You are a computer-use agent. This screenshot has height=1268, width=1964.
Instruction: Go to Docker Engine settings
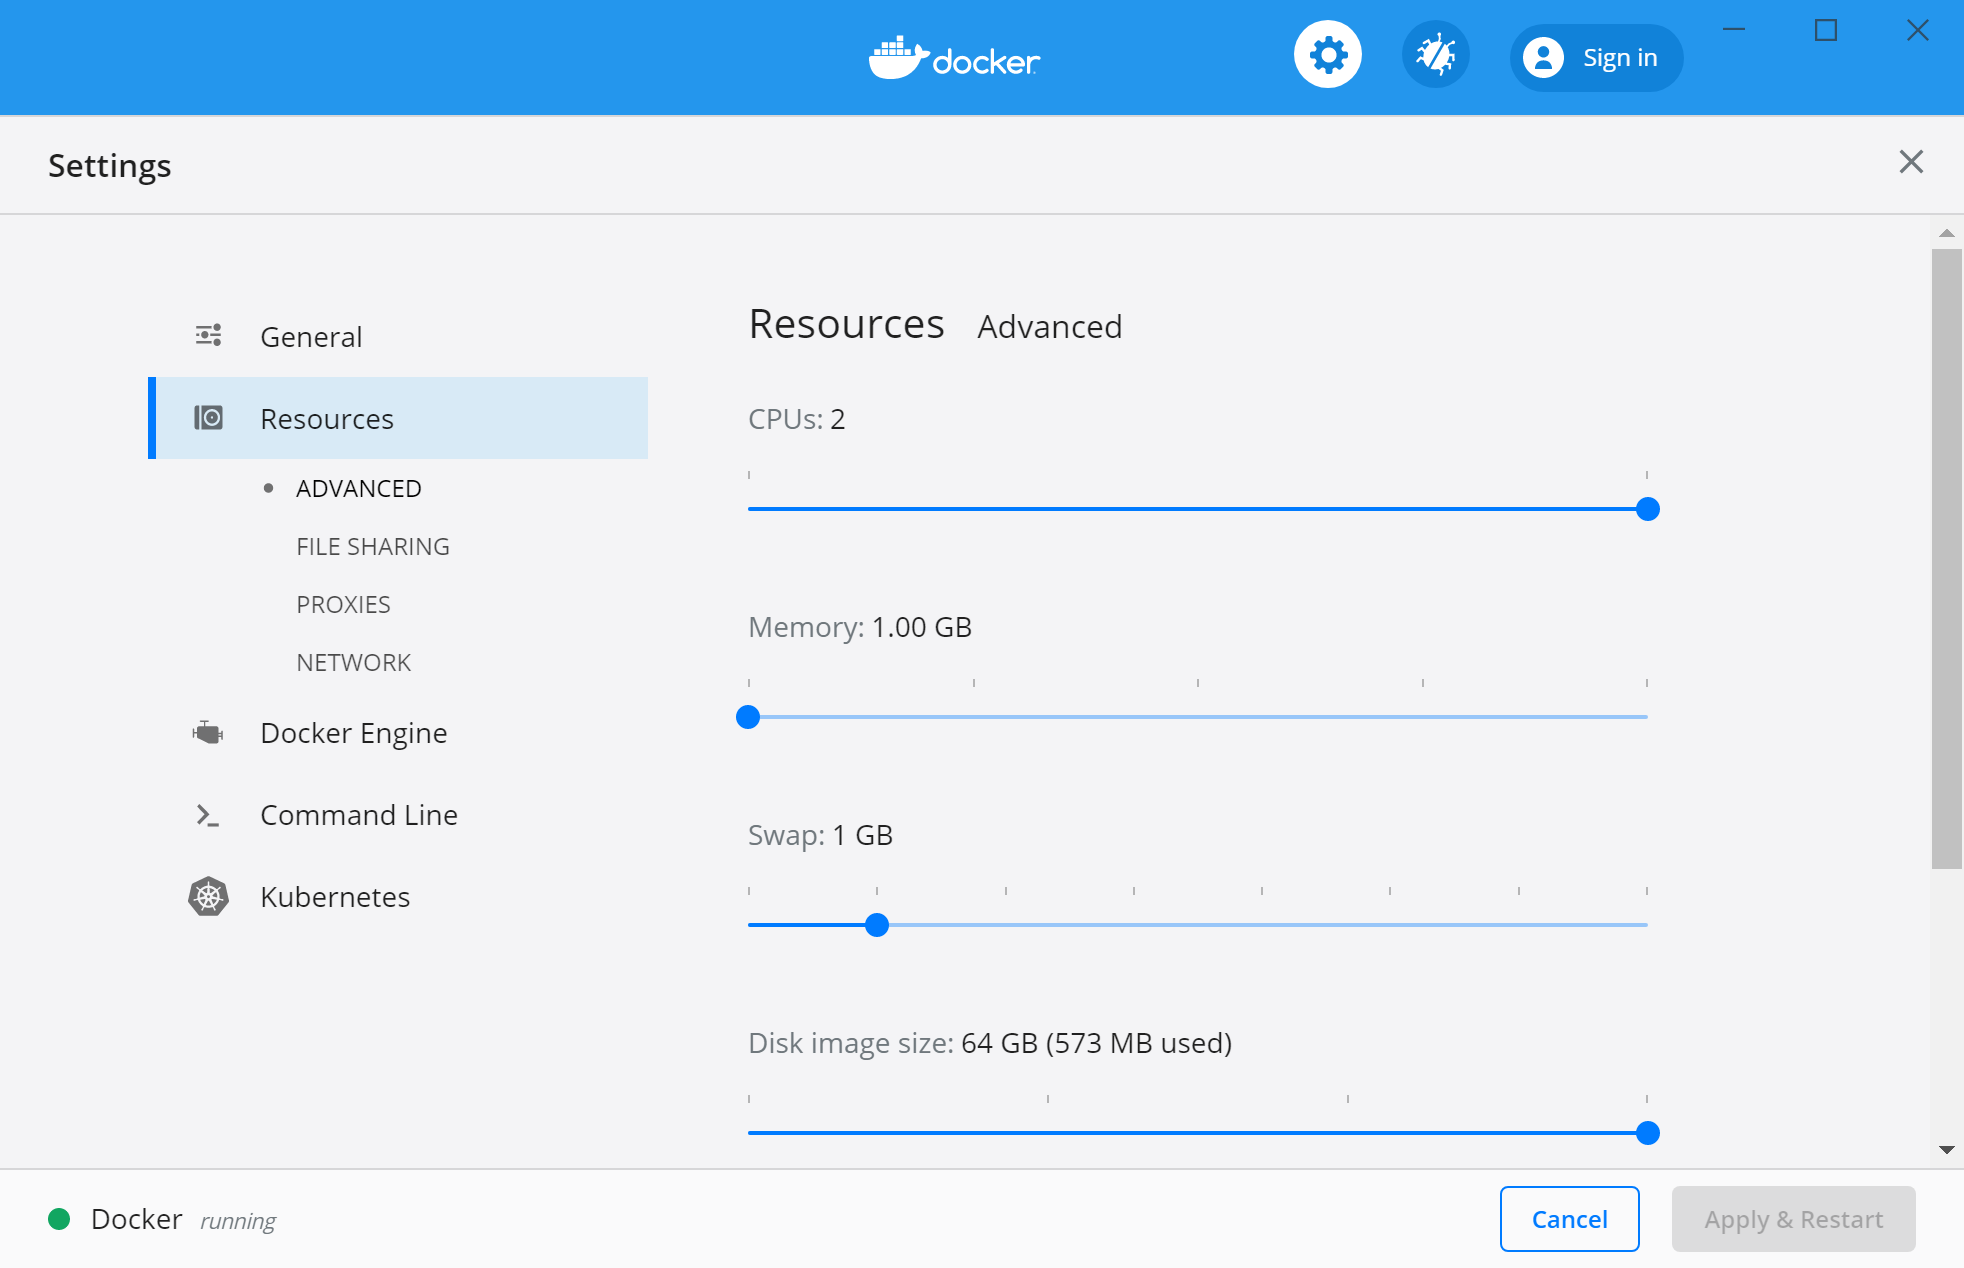(x=398, y=733)
